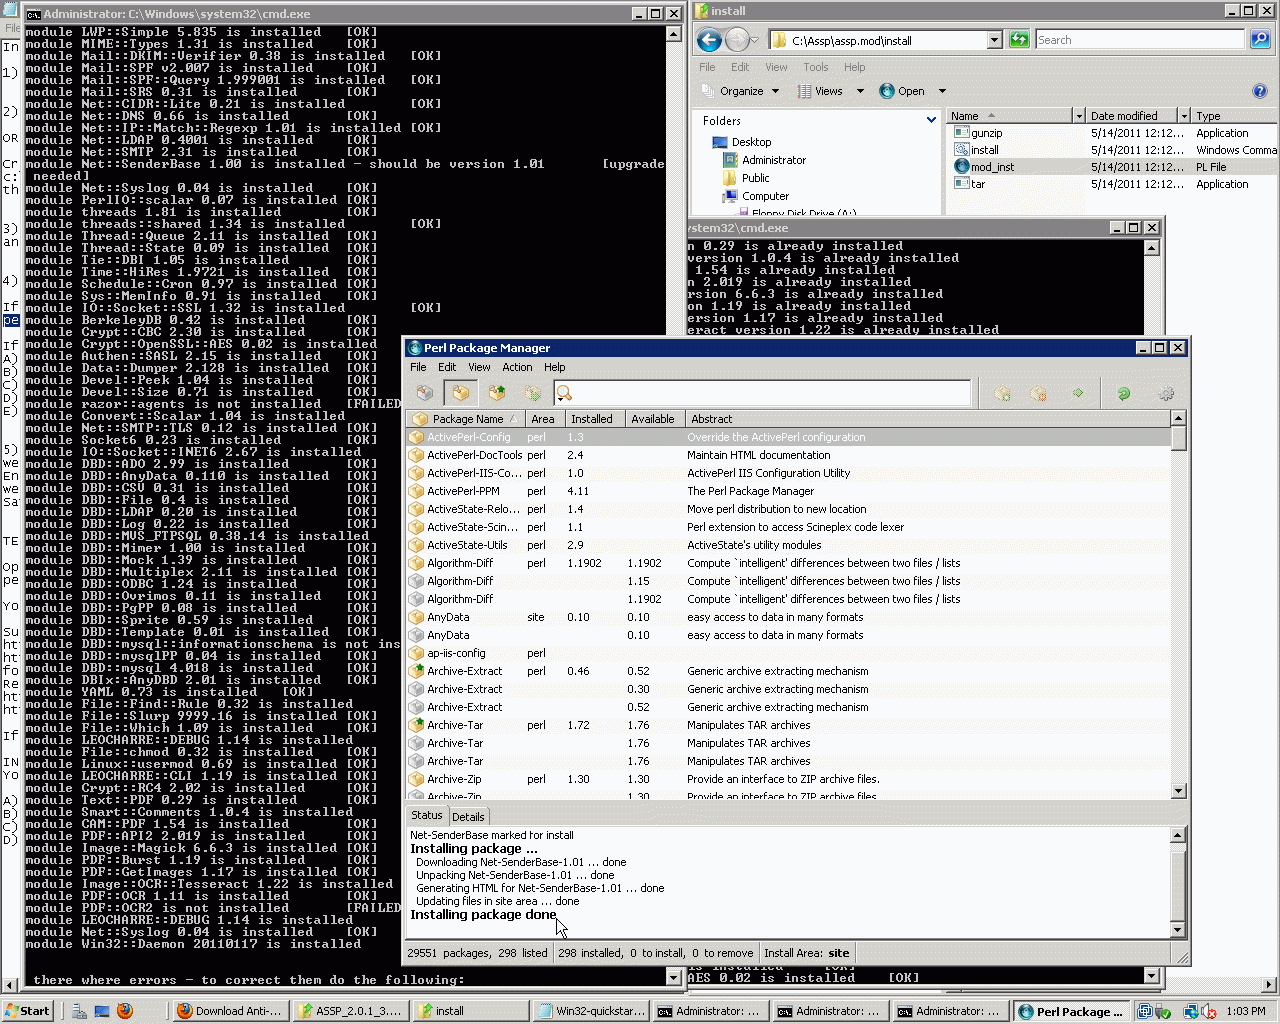Run marked actions green arrow icon
The height and width of the screenshot is (1024, 1280).
tap(1078, 393)
